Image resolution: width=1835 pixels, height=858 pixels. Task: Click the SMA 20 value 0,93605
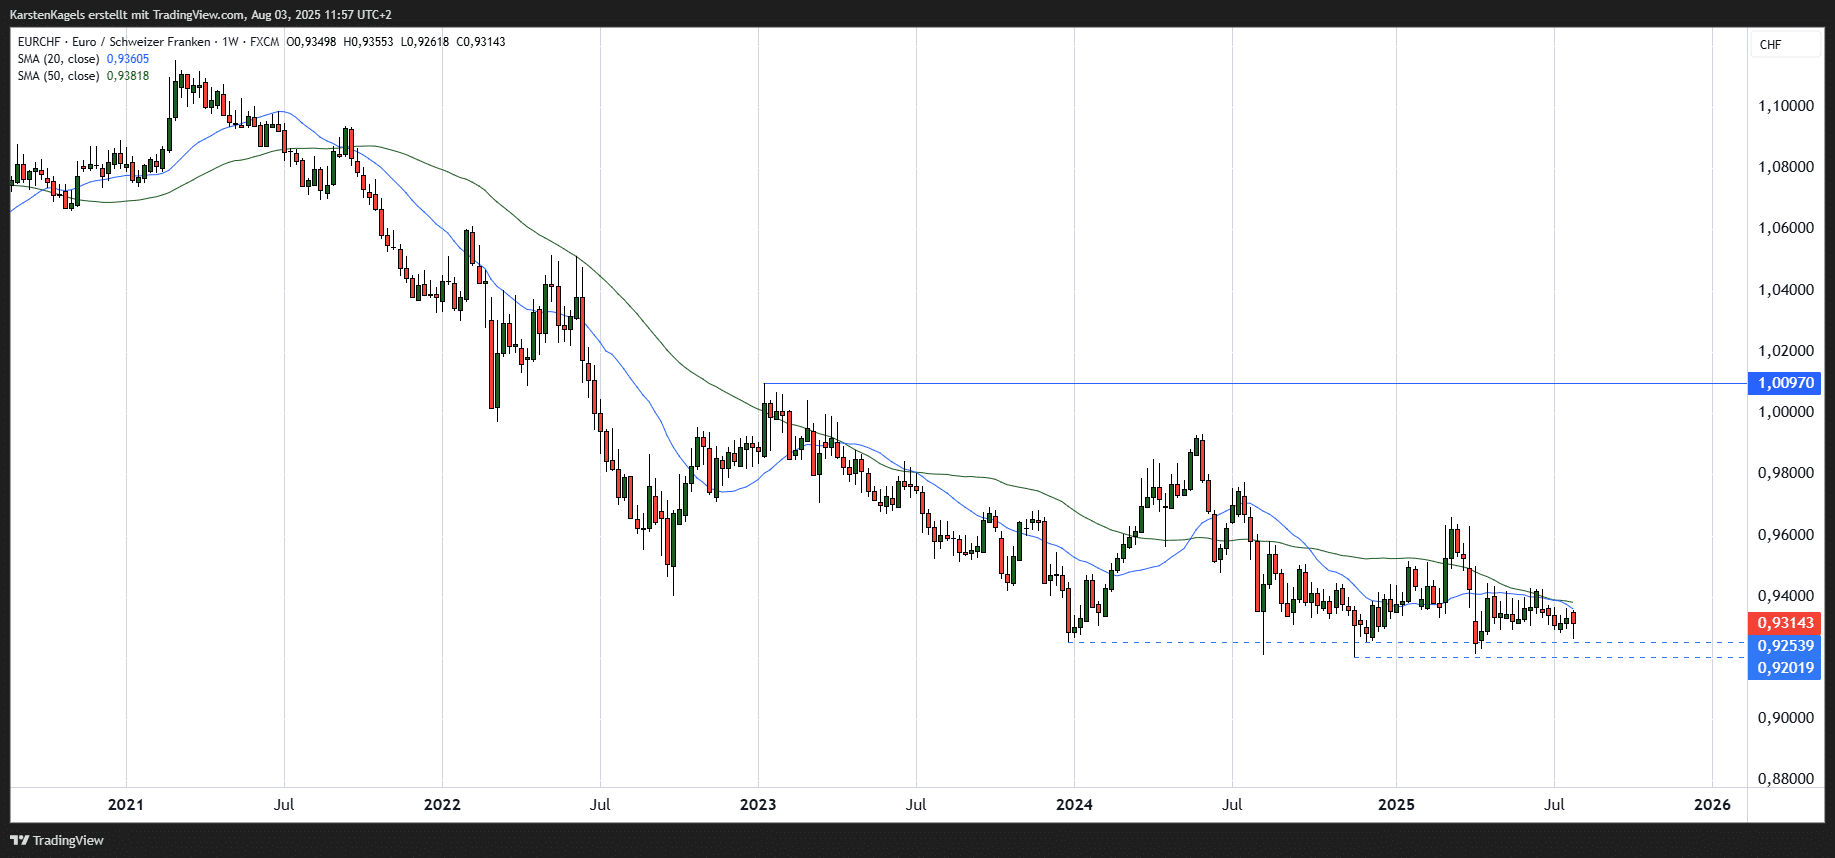click(x=128, y=59)
